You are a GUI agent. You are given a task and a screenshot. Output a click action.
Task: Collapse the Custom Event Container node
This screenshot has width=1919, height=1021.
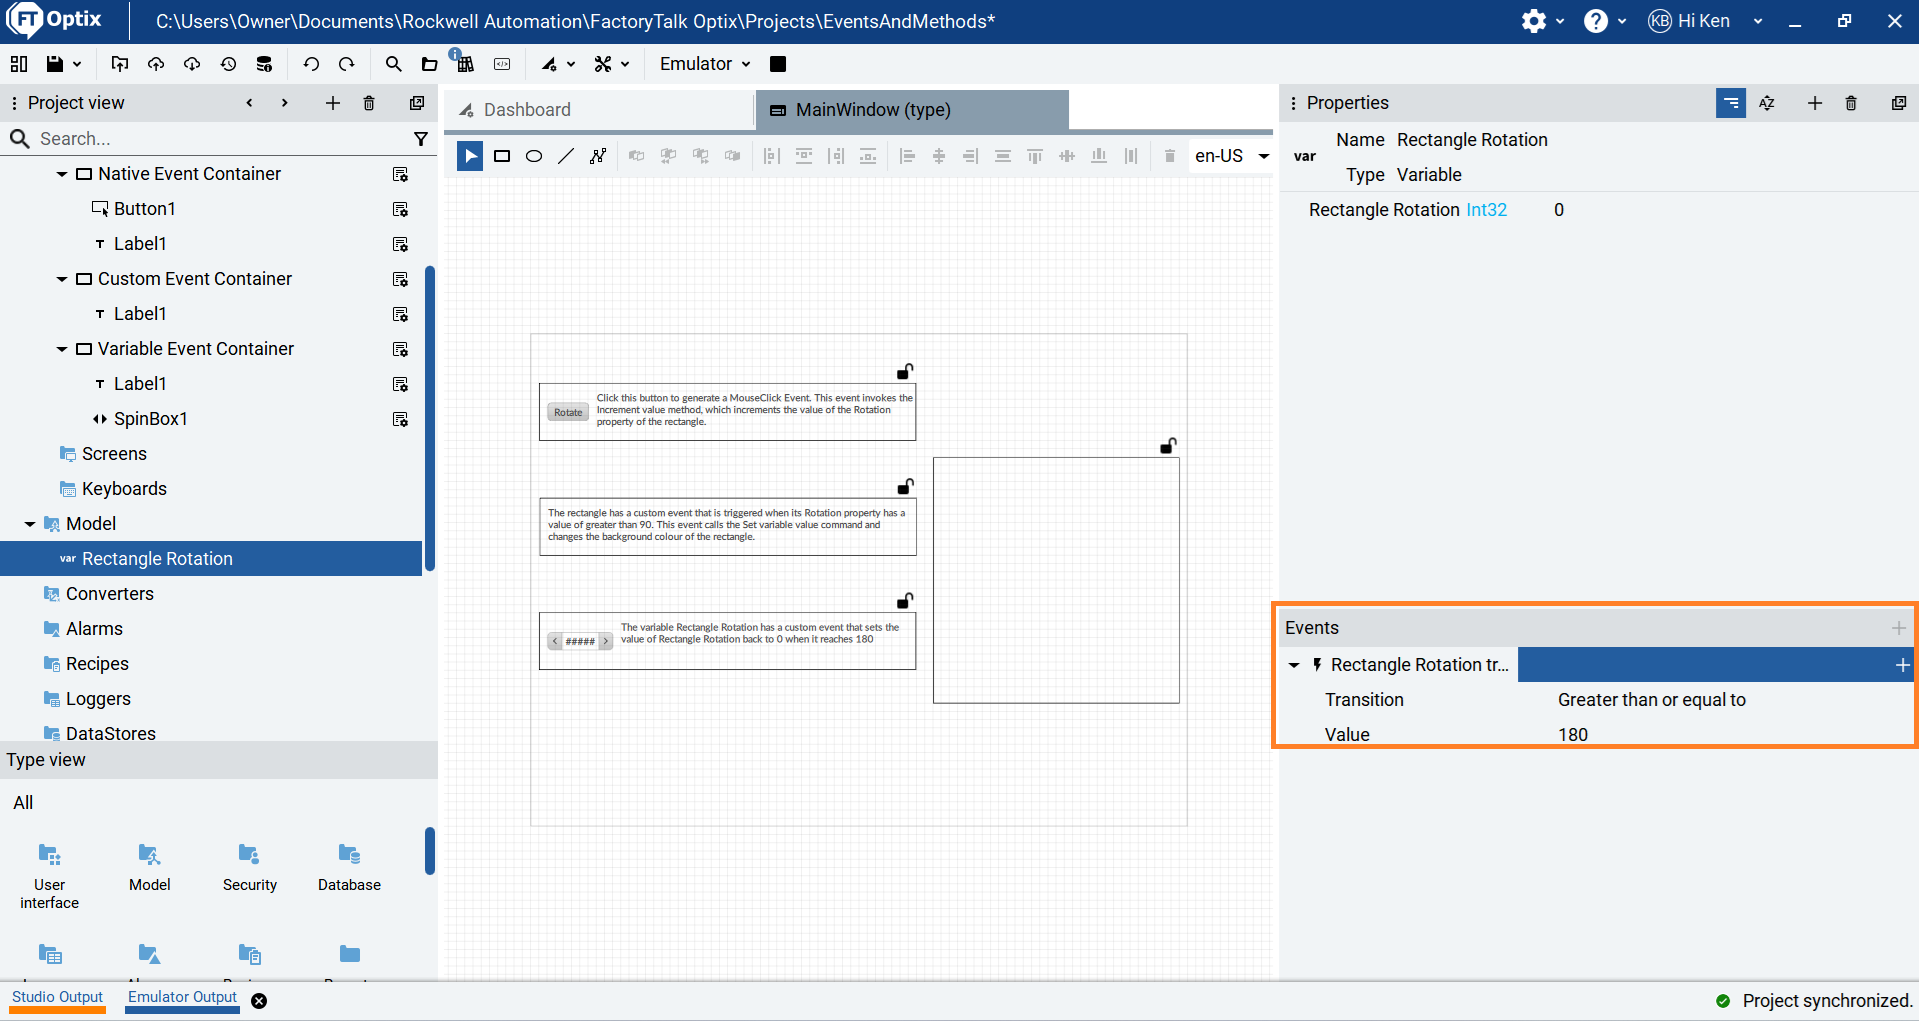pyautogui.click(x=62, y=279)
